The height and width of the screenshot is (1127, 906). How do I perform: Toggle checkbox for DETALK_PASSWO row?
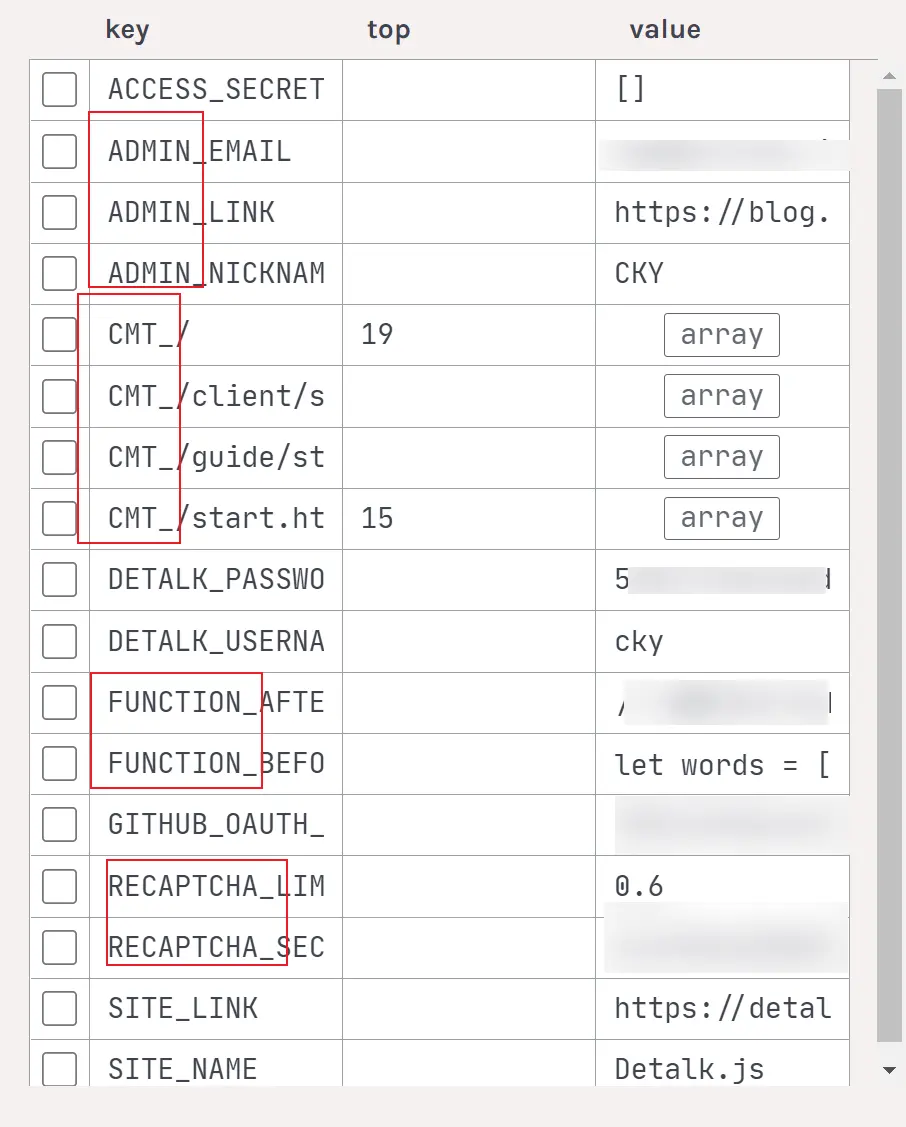[59, 580]
